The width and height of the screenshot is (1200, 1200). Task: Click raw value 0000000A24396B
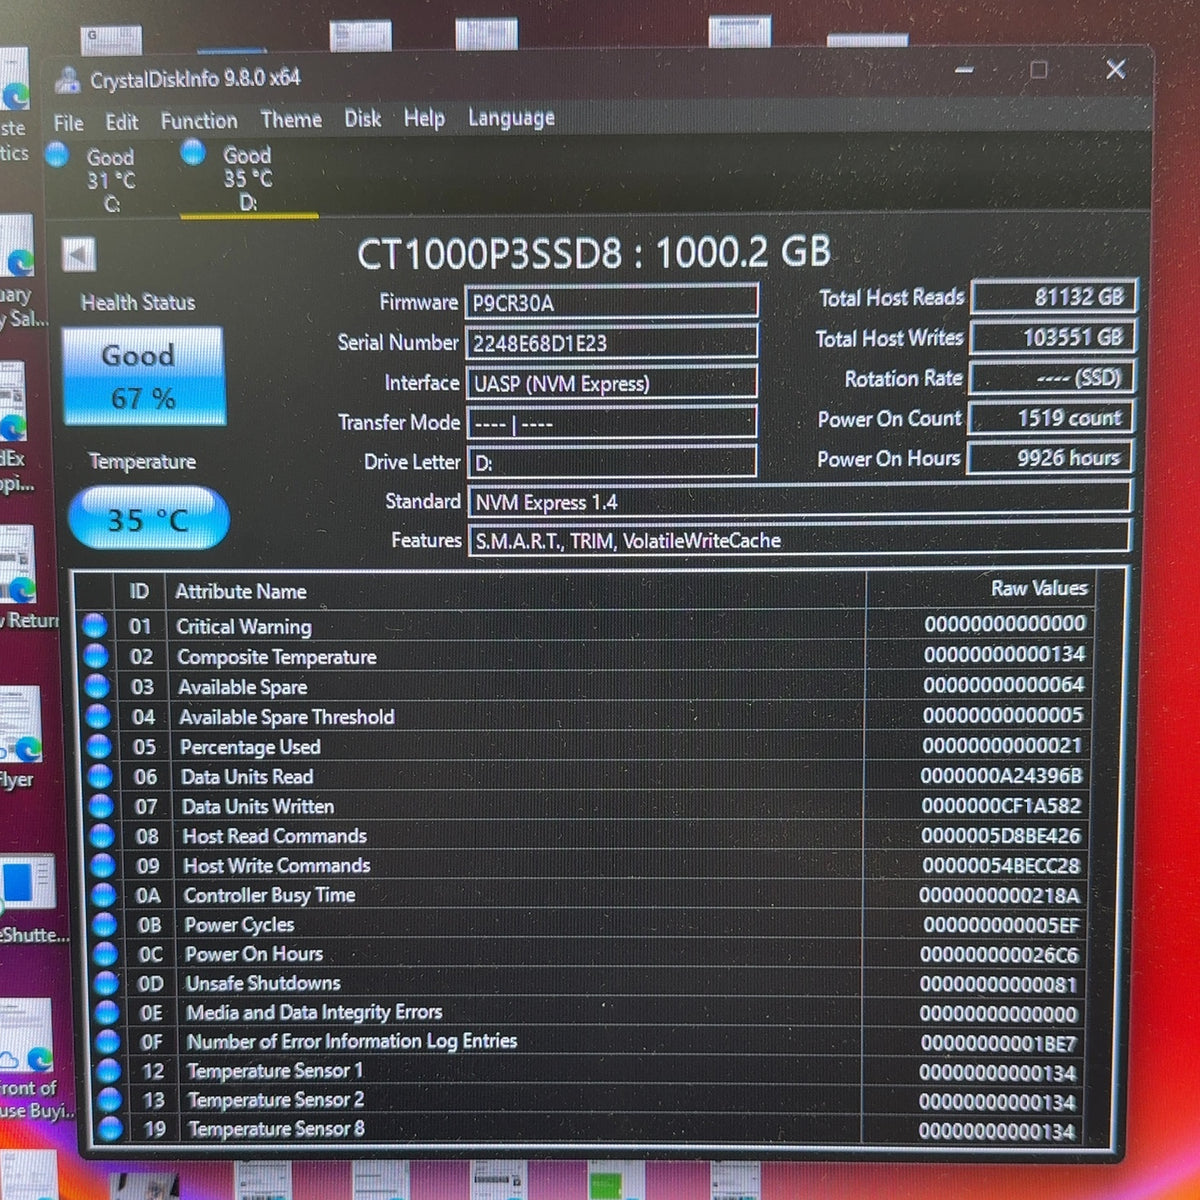[x=1001, y=775]
